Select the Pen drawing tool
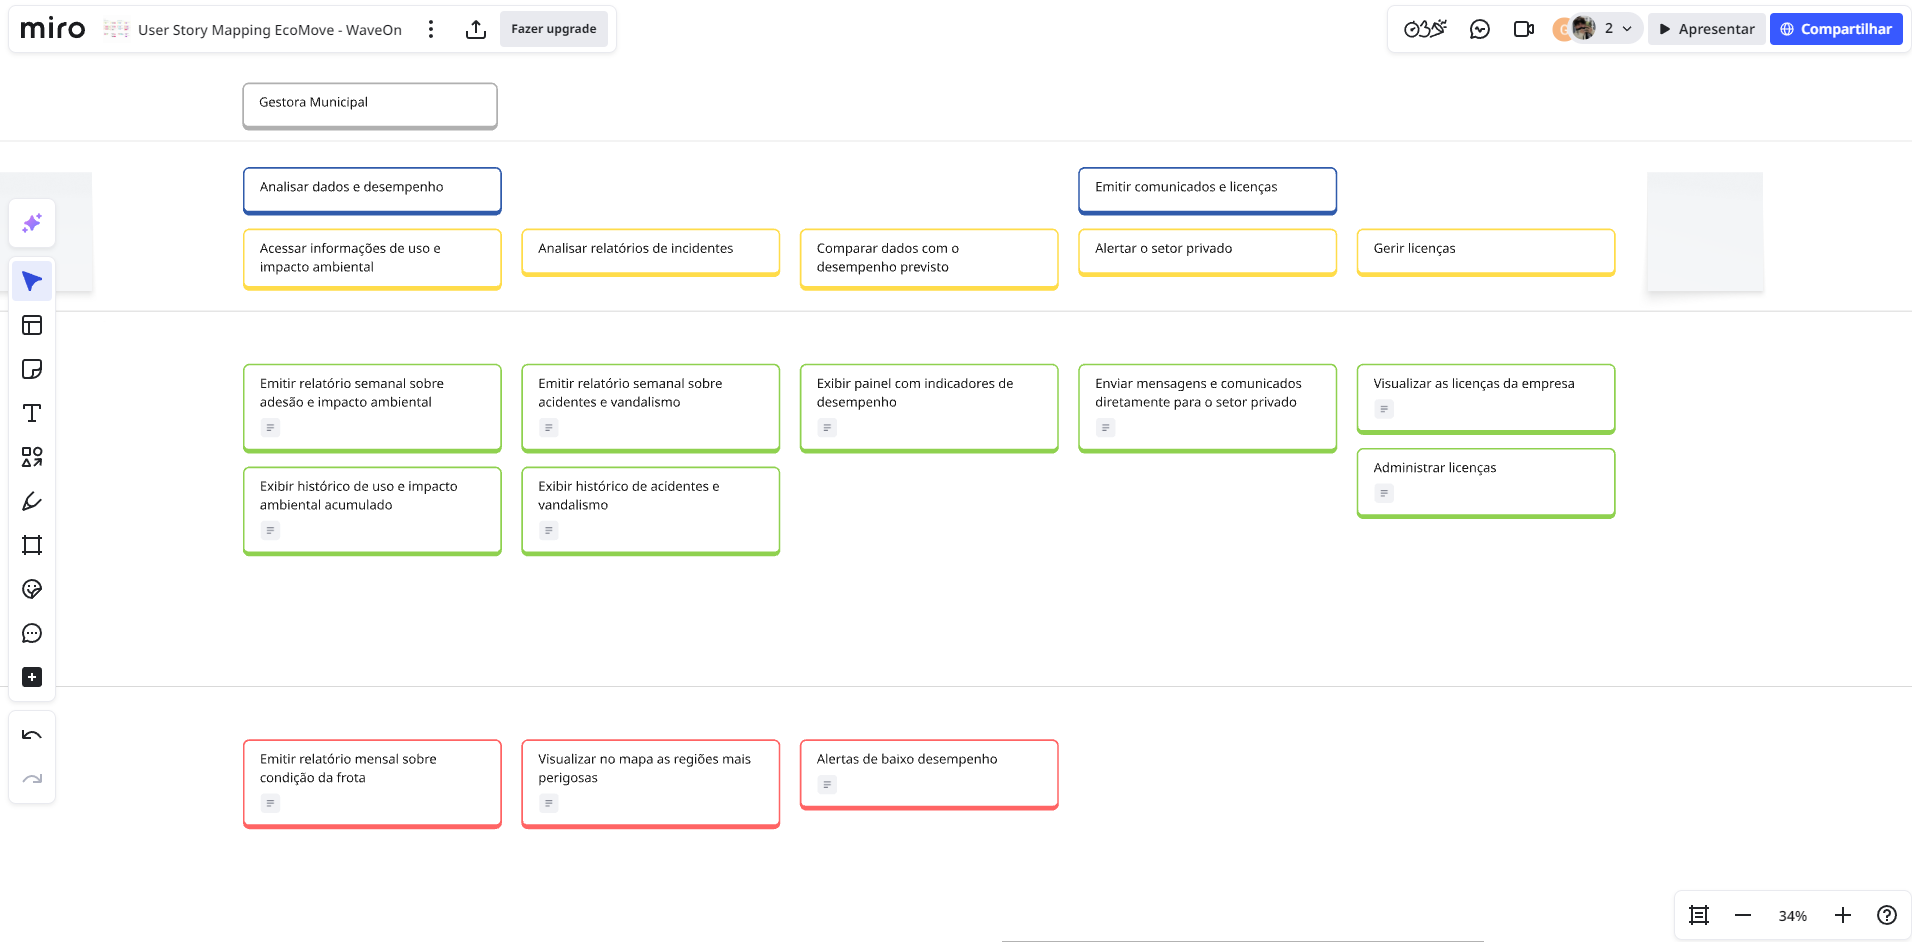1912x942 pixels. [32, 501]
